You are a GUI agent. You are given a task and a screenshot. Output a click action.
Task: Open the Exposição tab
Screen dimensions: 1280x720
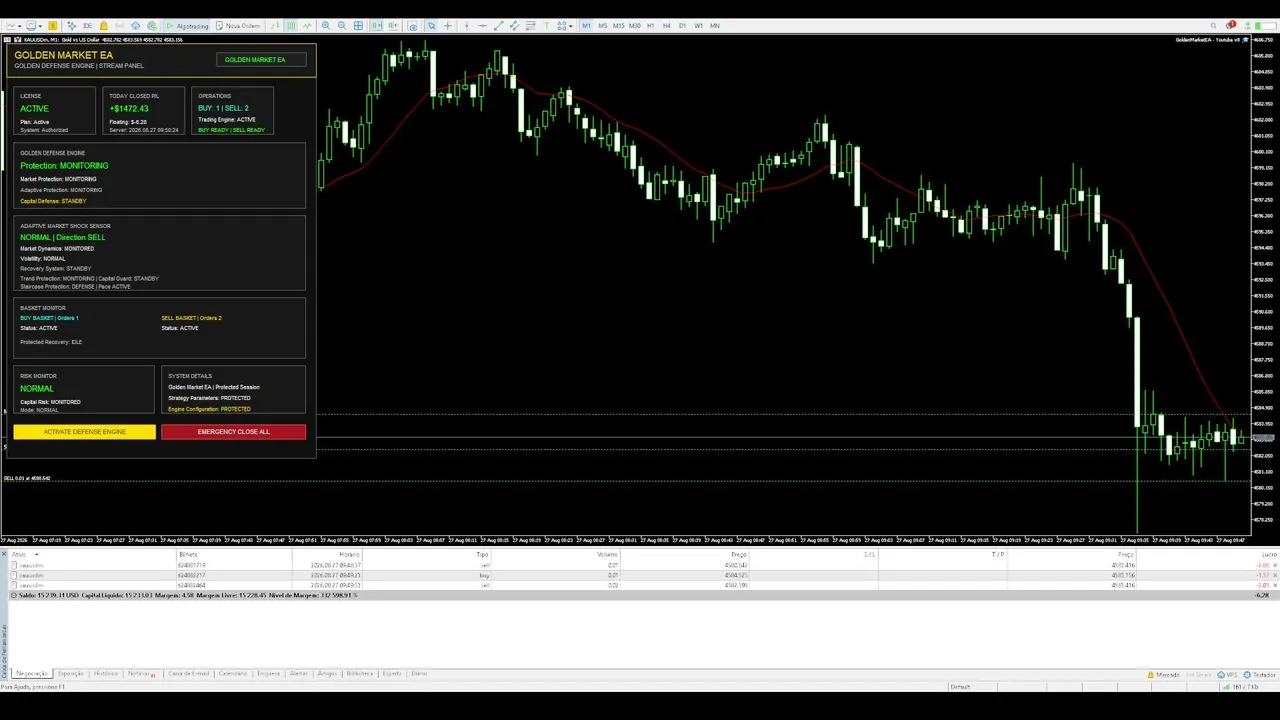[70, 673]
